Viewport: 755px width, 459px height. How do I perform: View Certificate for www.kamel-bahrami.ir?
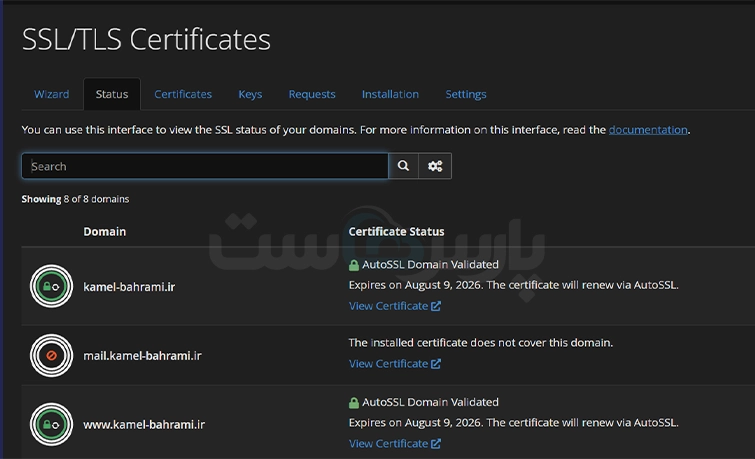tap(395, 444)
